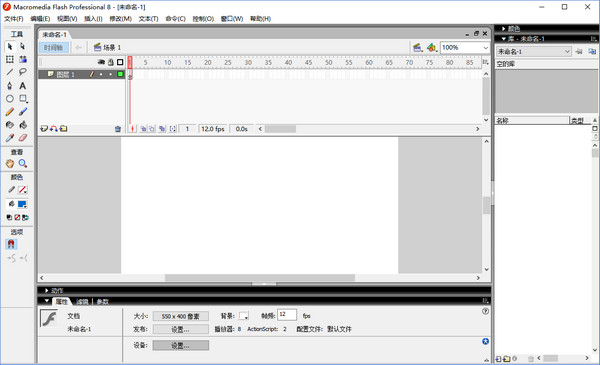Select the Free Transform tool
Viewport: 600px width, 365px height.
(x=10, y=59)
